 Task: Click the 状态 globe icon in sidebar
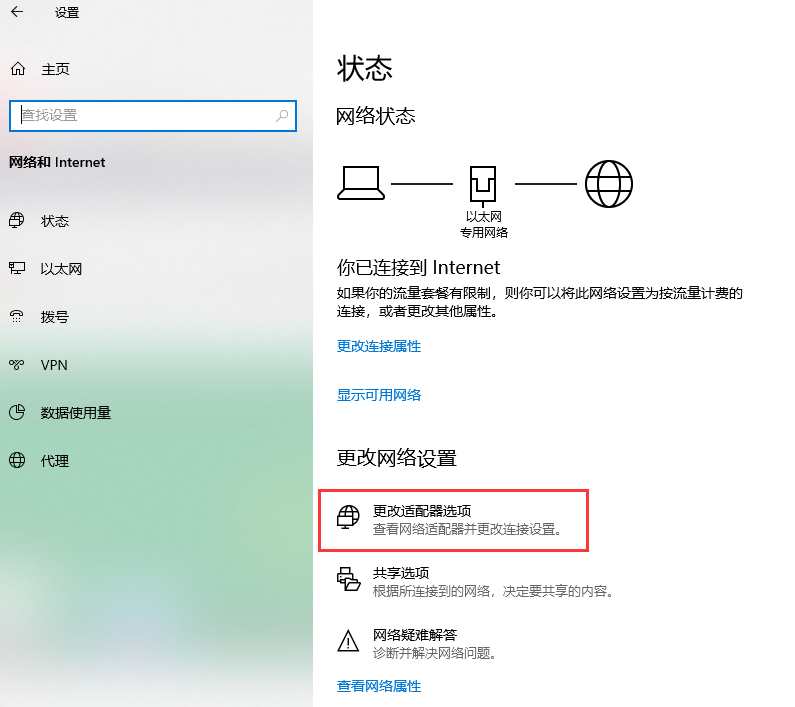click(17, 221)
